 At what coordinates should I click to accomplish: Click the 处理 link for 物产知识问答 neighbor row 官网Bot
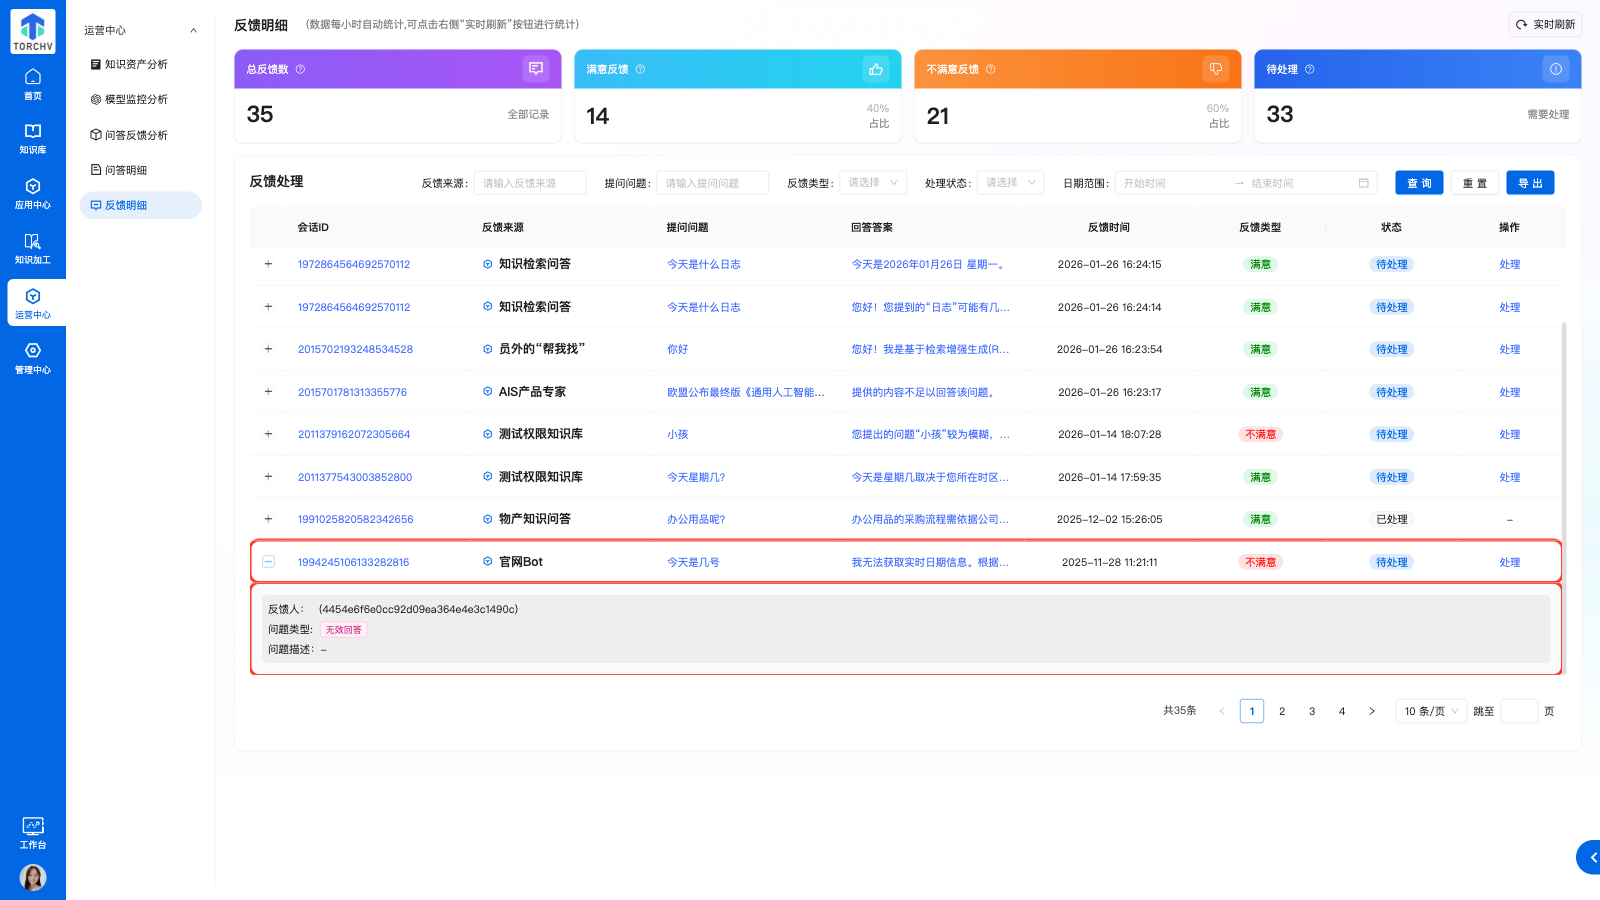click(x=1509, y=562)
